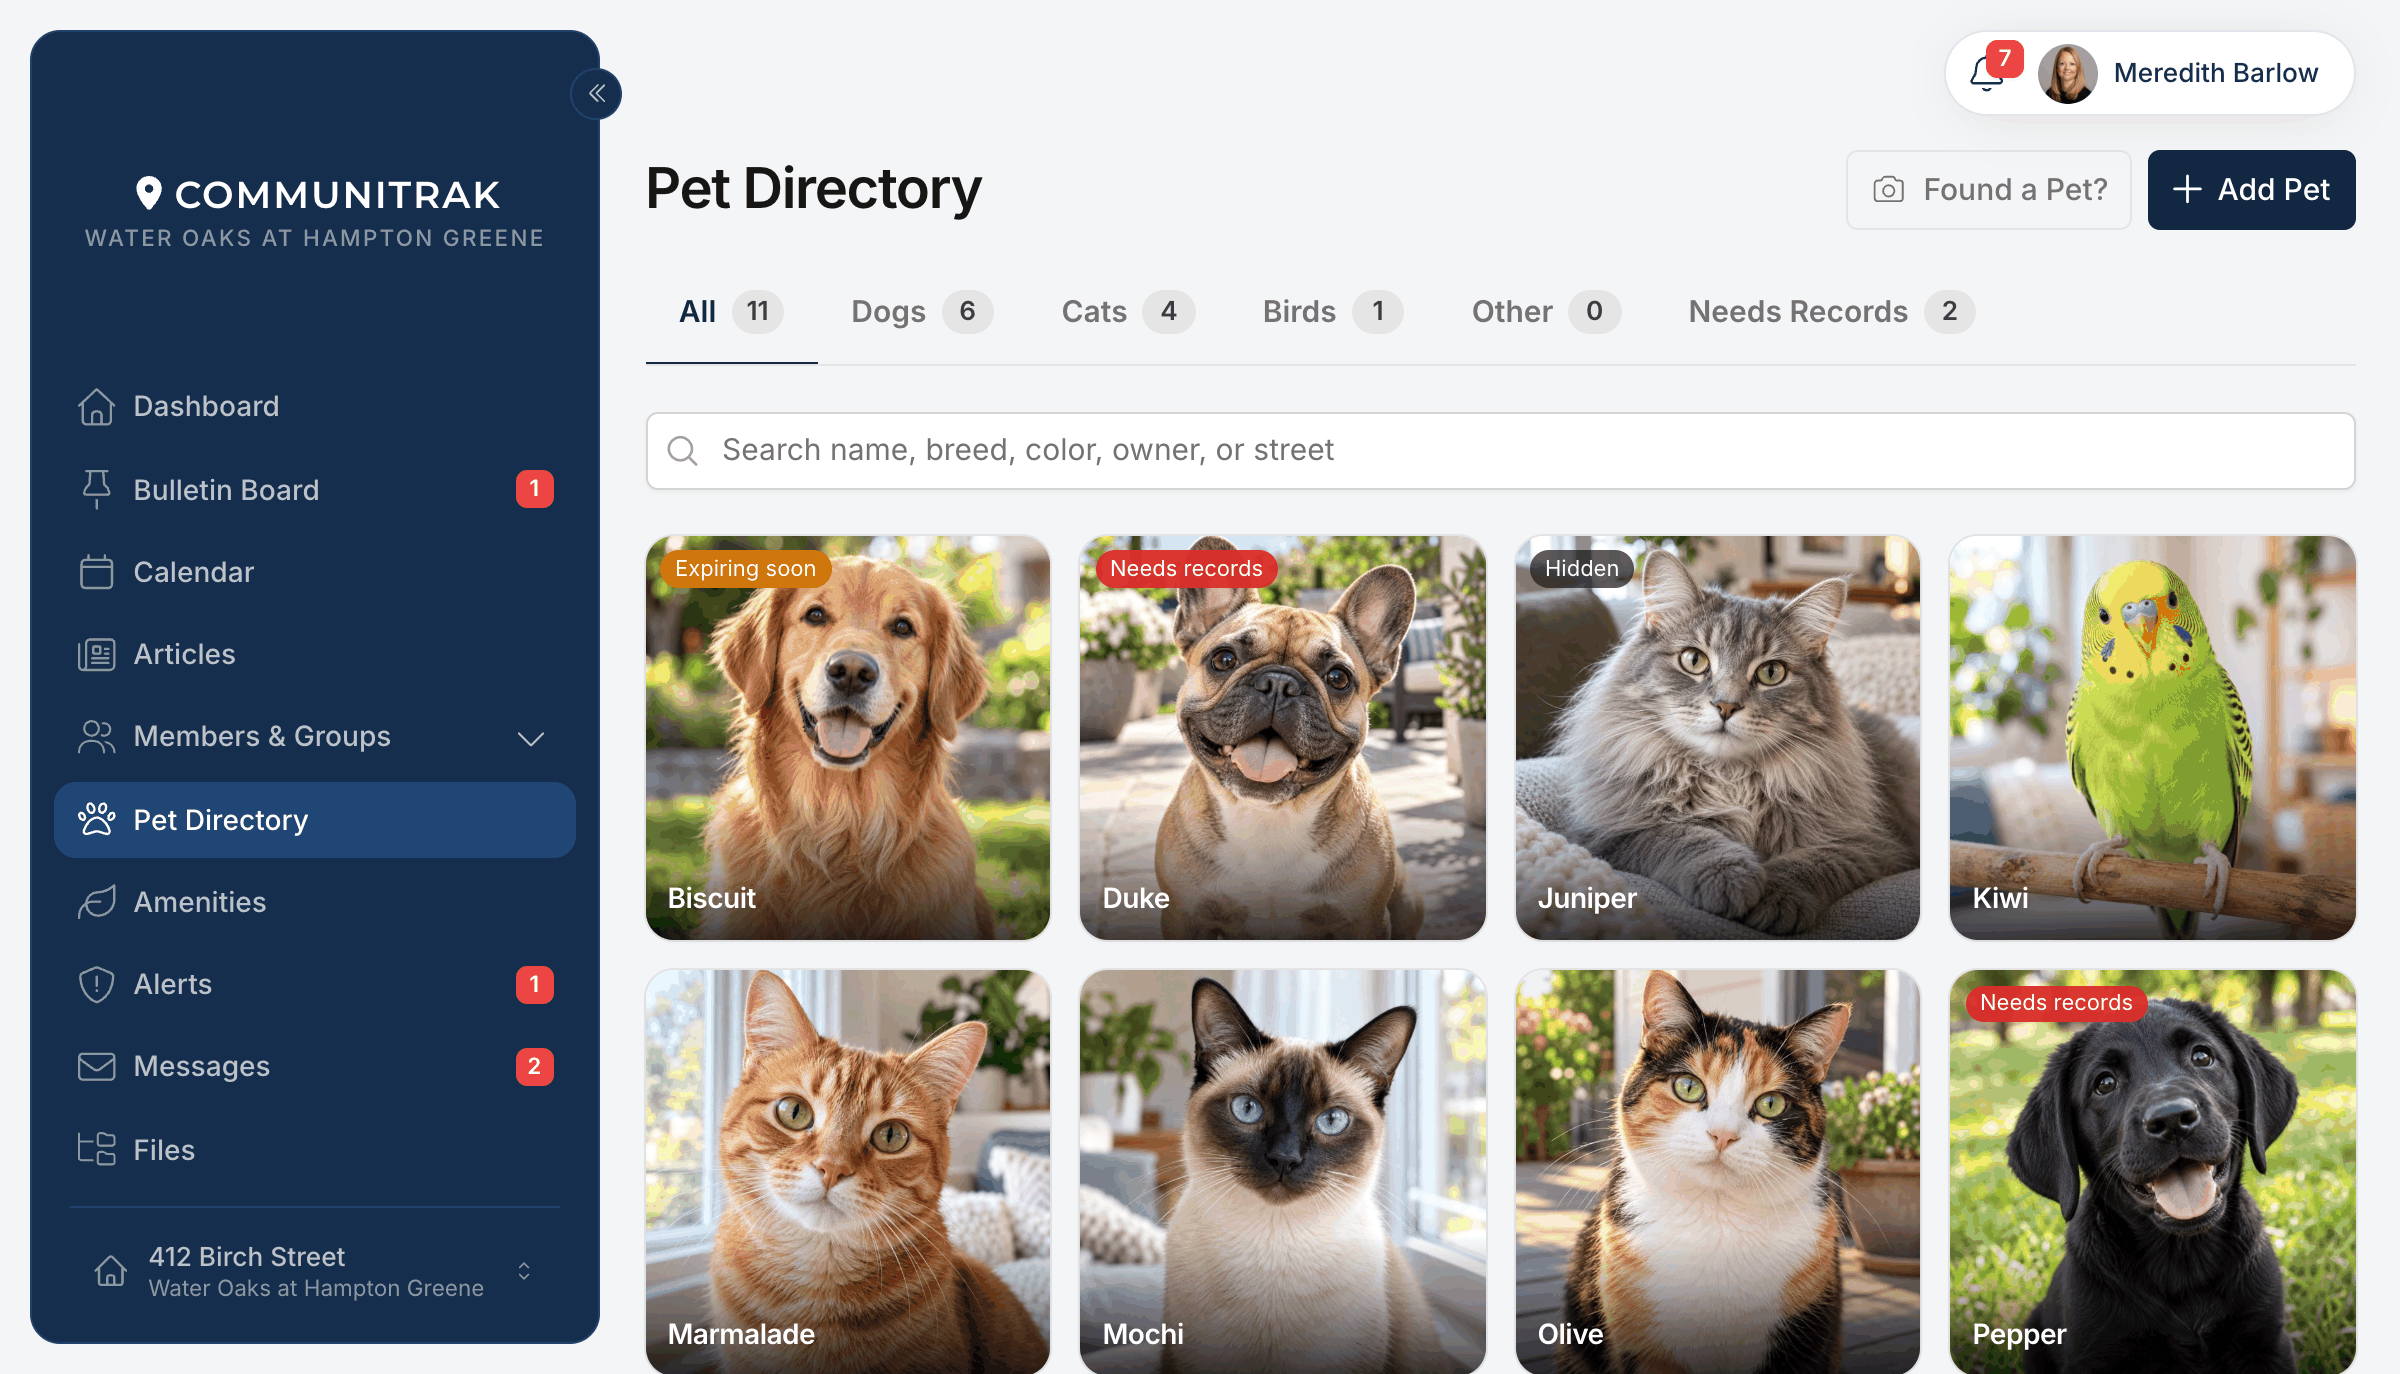Click the Articles newspaper icon

[x=96, y=654]
